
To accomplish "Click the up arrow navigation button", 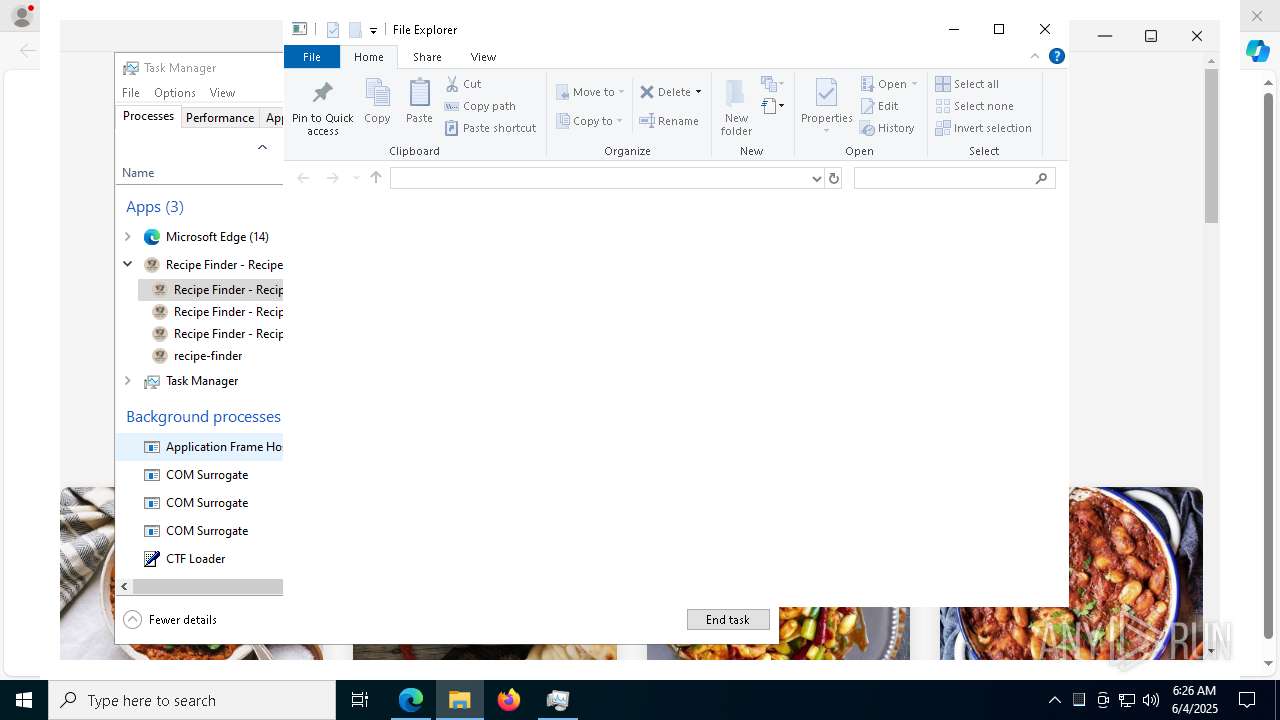I will [376, 178].
